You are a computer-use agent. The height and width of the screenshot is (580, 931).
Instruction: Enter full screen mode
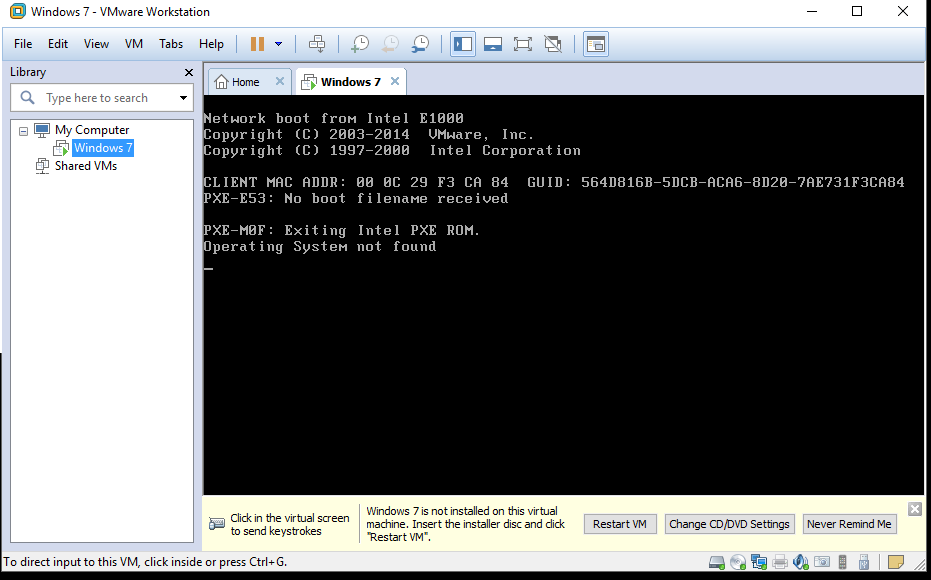click(x=522, y=44)
